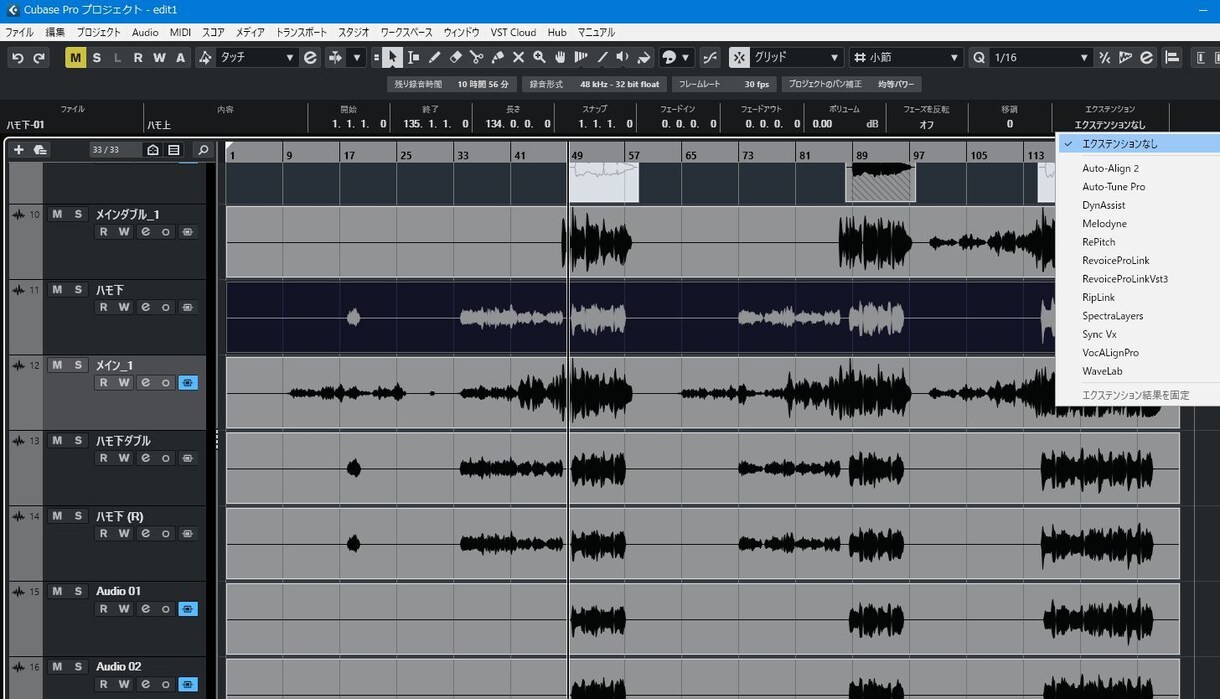The image size is (1220, 699).
Task: Pick SpectraLayers from the extension menu
Action: [1112, 316]
